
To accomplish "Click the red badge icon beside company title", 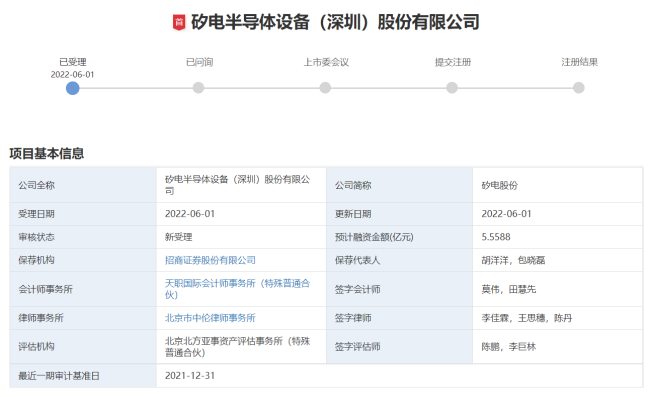I will point(179,22).
